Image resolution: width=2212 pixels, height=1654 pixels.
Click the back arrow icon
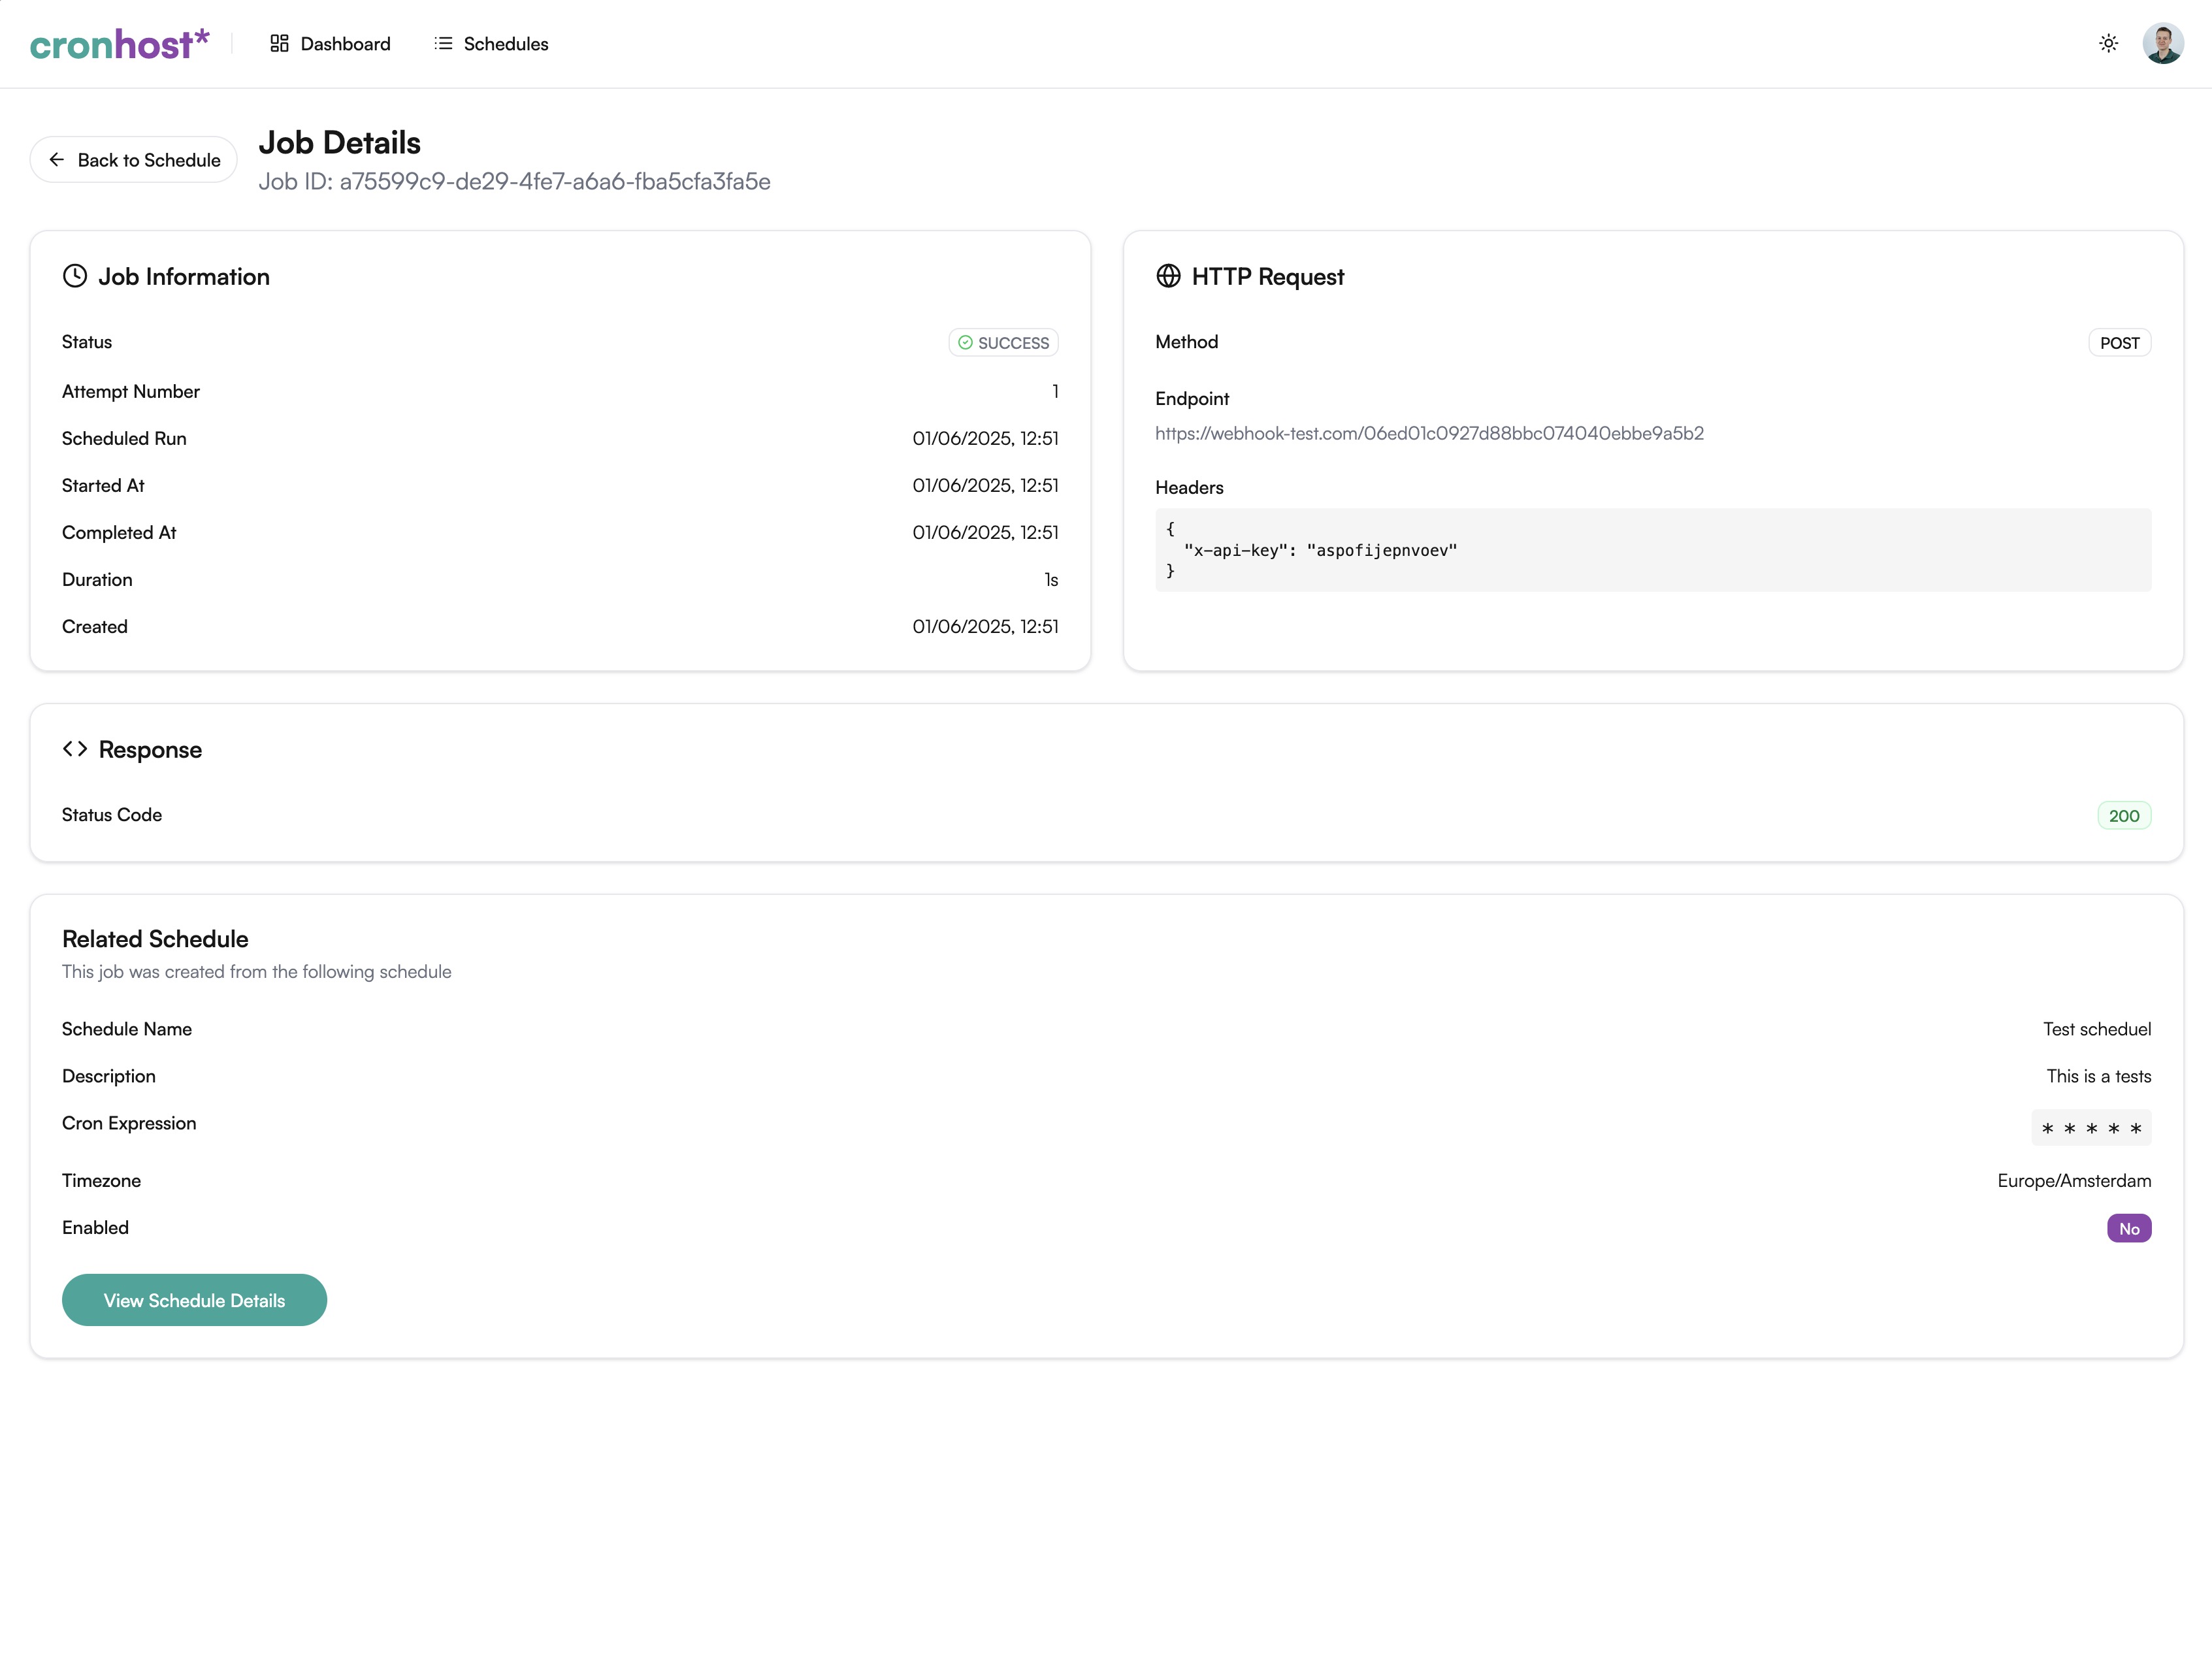[x=57, y=160]
